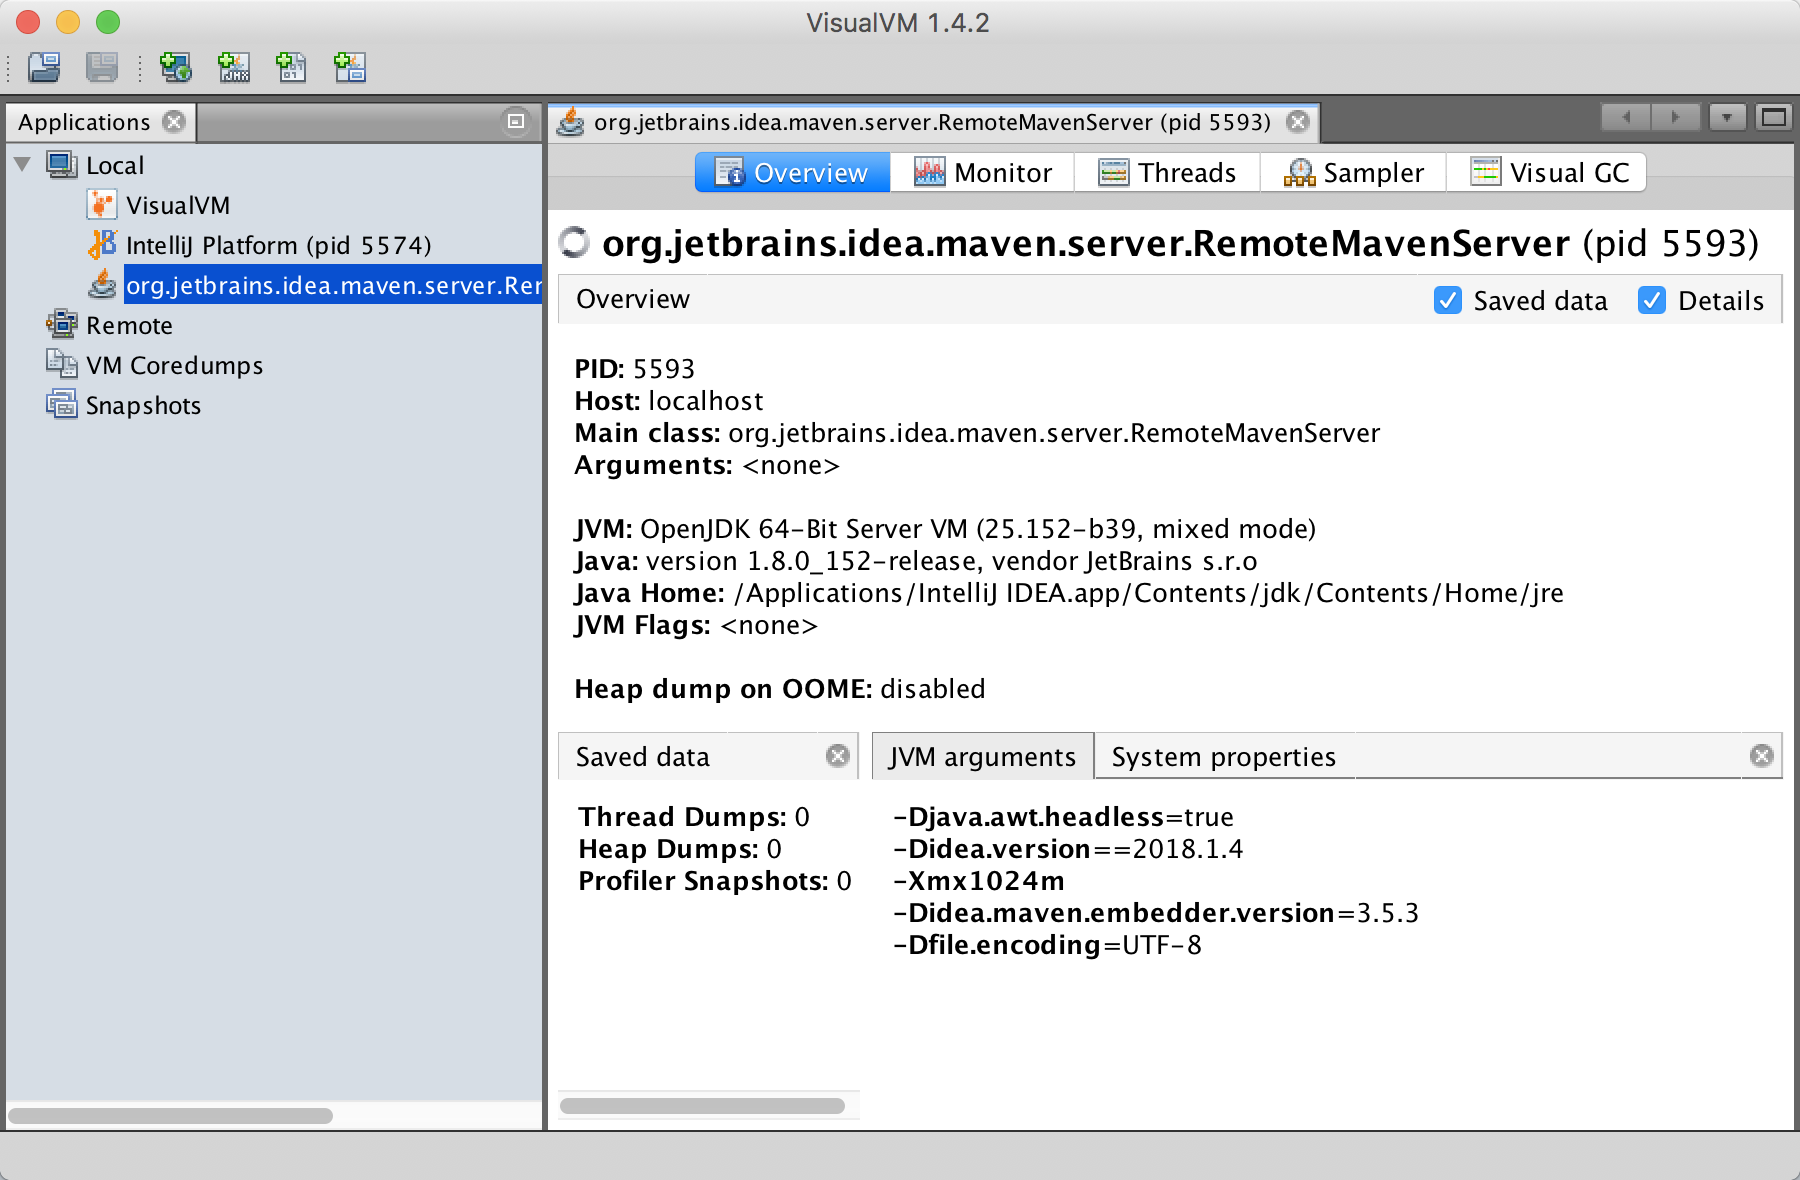This screenshot has width=1800, height=1180.
Task: Click the VM Coredumps icon
Action: (62, 365)
